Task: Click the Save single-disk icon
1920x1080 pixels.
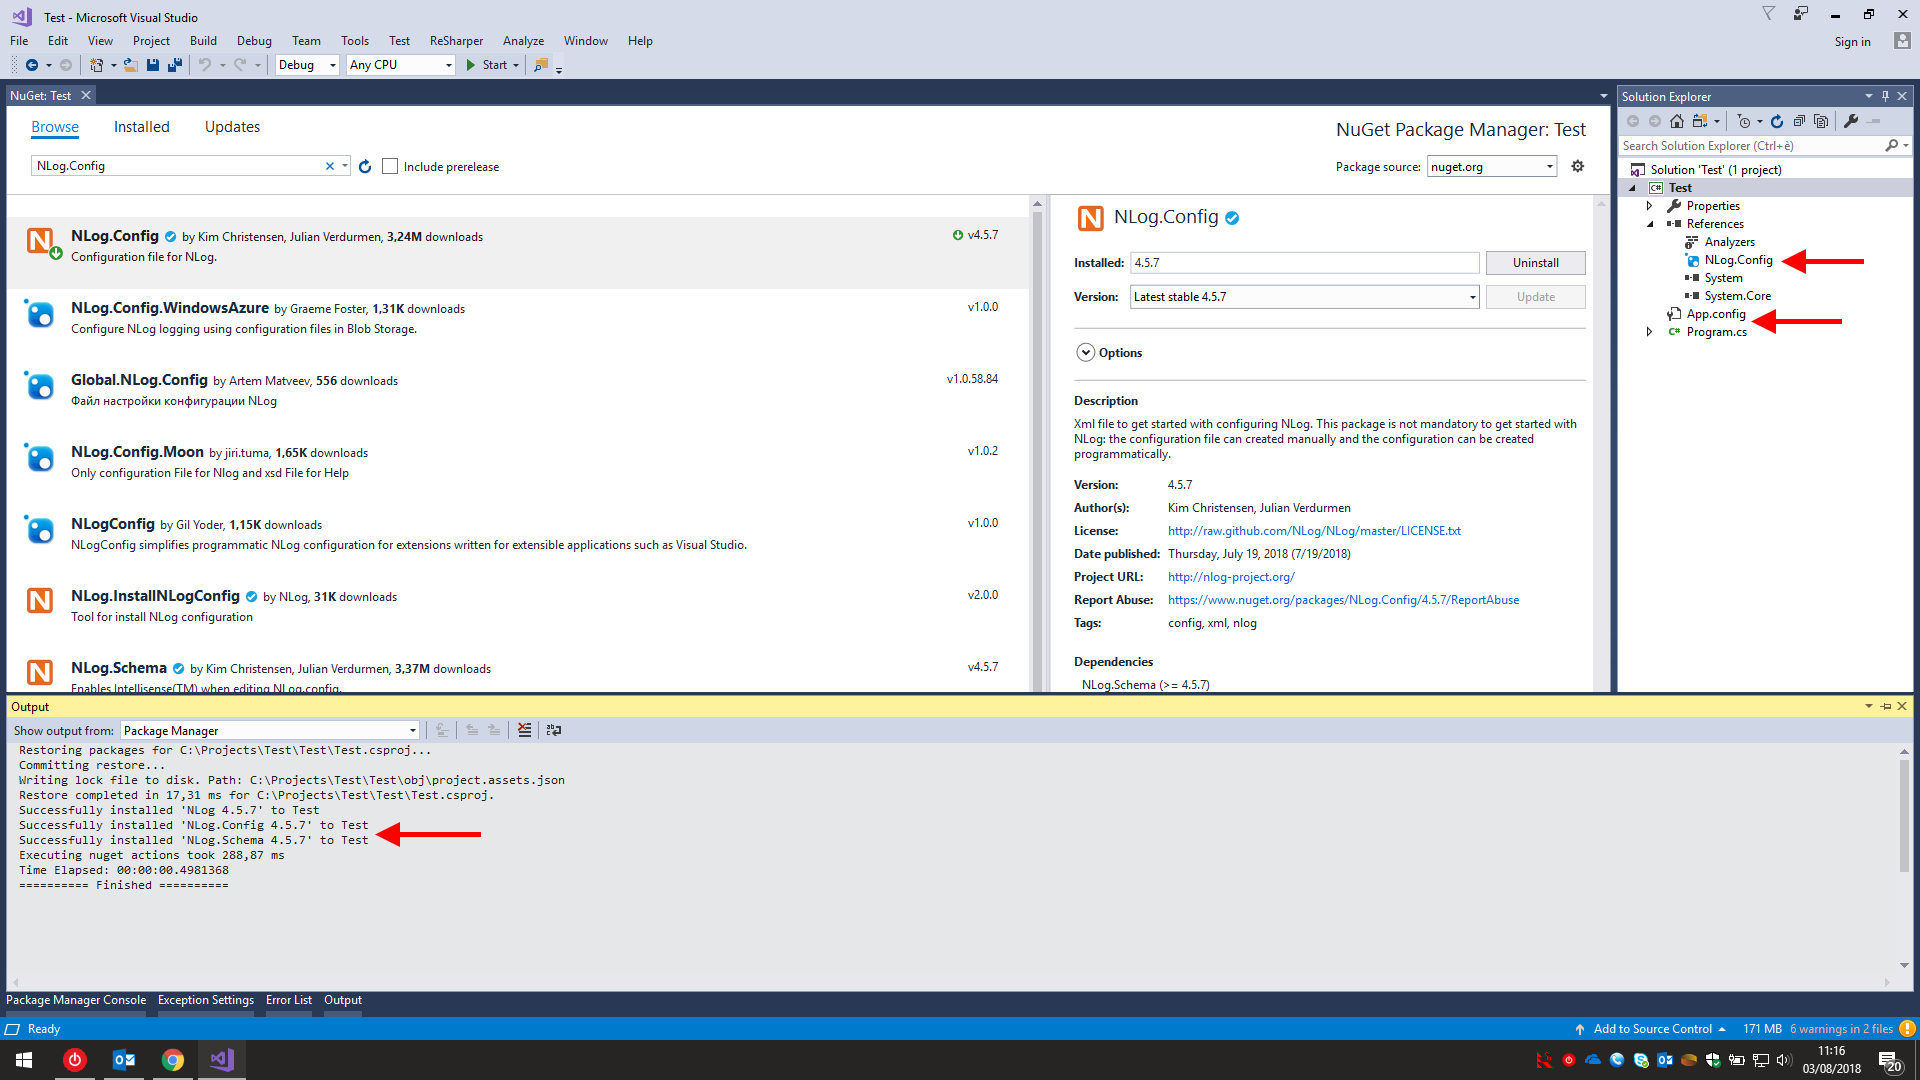Action: tap(153, 65)
